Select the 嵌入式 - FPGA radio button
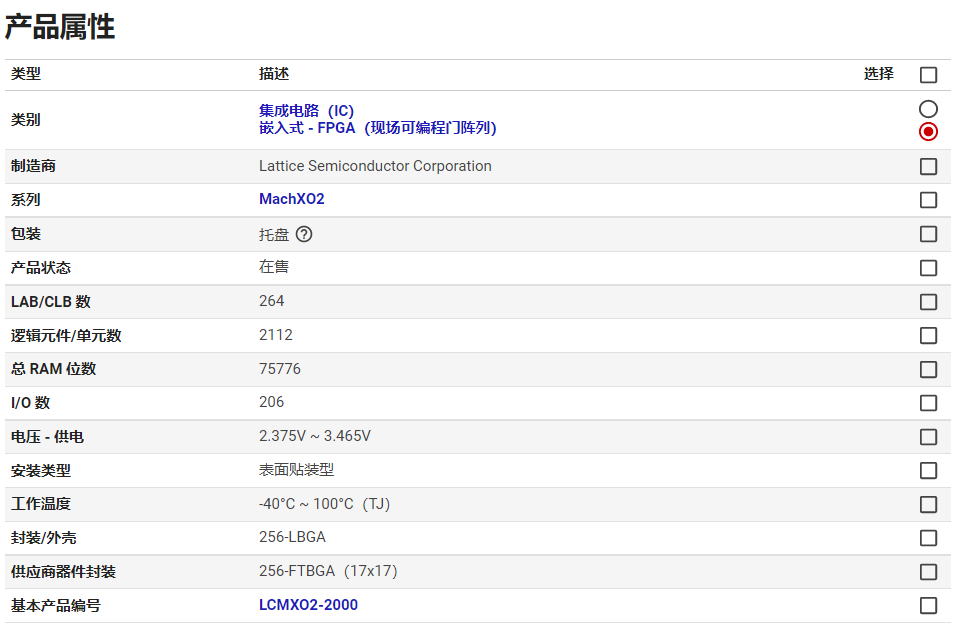Viewport: 966px width, 629px height. [928, 132]
